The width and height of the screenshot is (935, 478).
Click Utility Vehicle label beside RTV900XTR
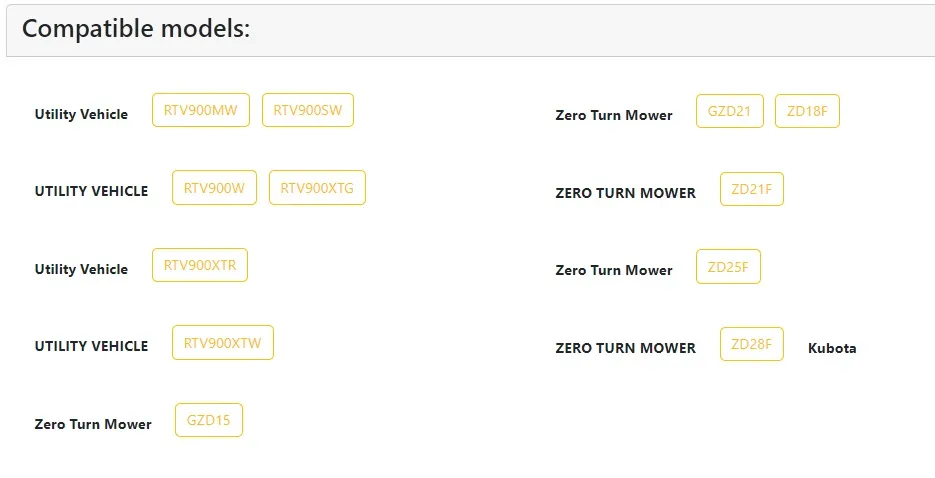81,270
